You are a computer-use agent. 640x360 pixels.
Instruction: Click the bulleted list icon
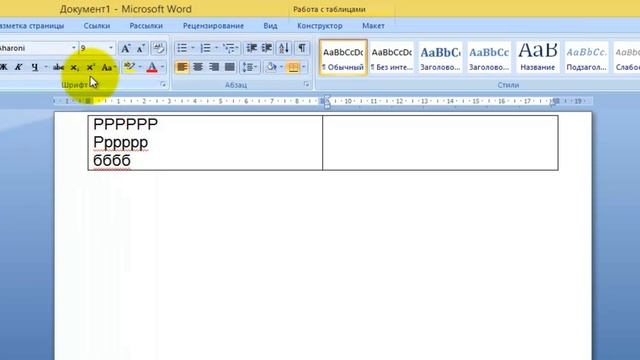[182, 48]
